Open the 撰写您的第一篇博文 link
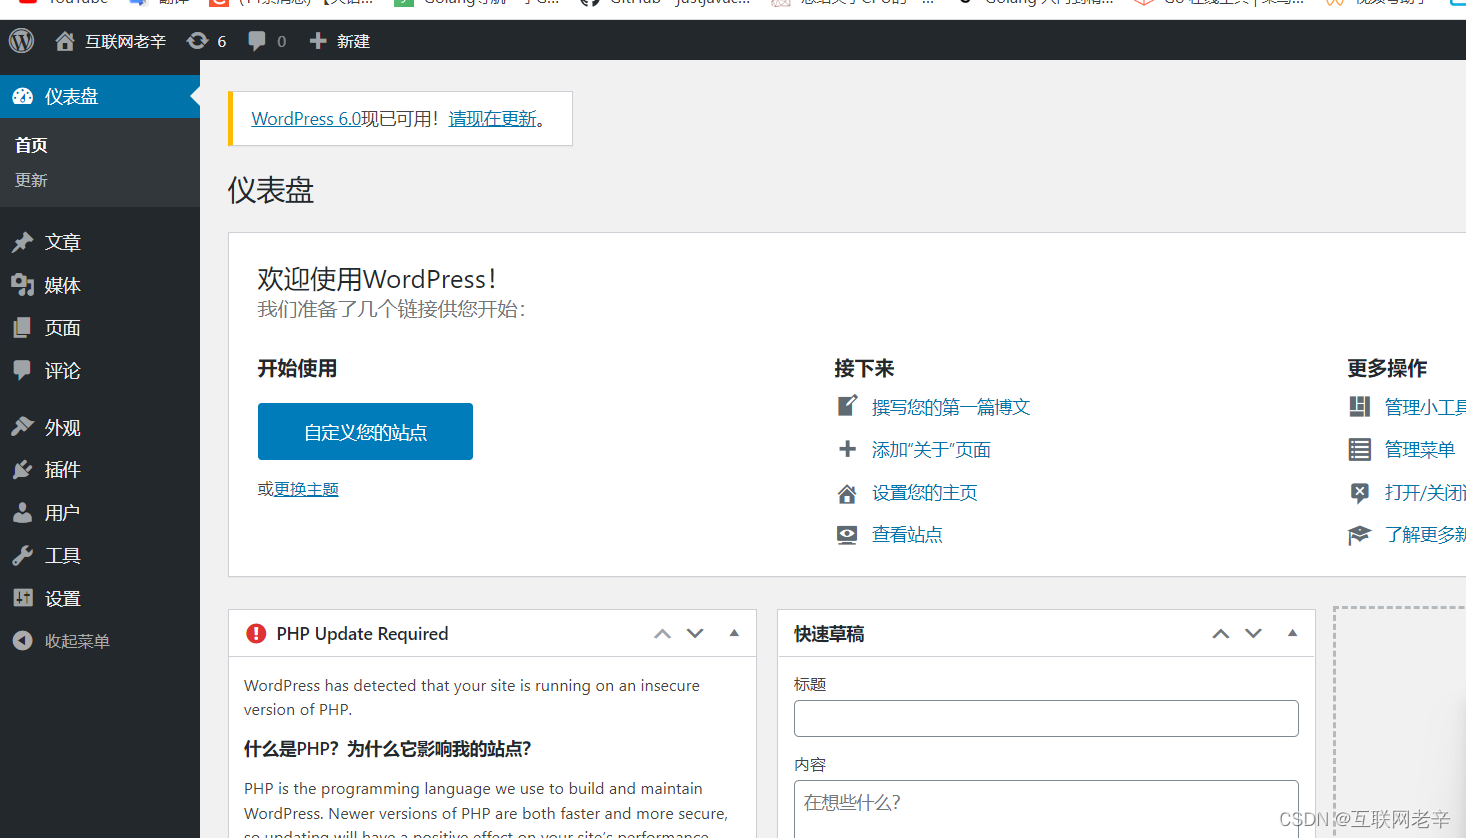This screenshot has height=838, width=1466. (951, 407)
